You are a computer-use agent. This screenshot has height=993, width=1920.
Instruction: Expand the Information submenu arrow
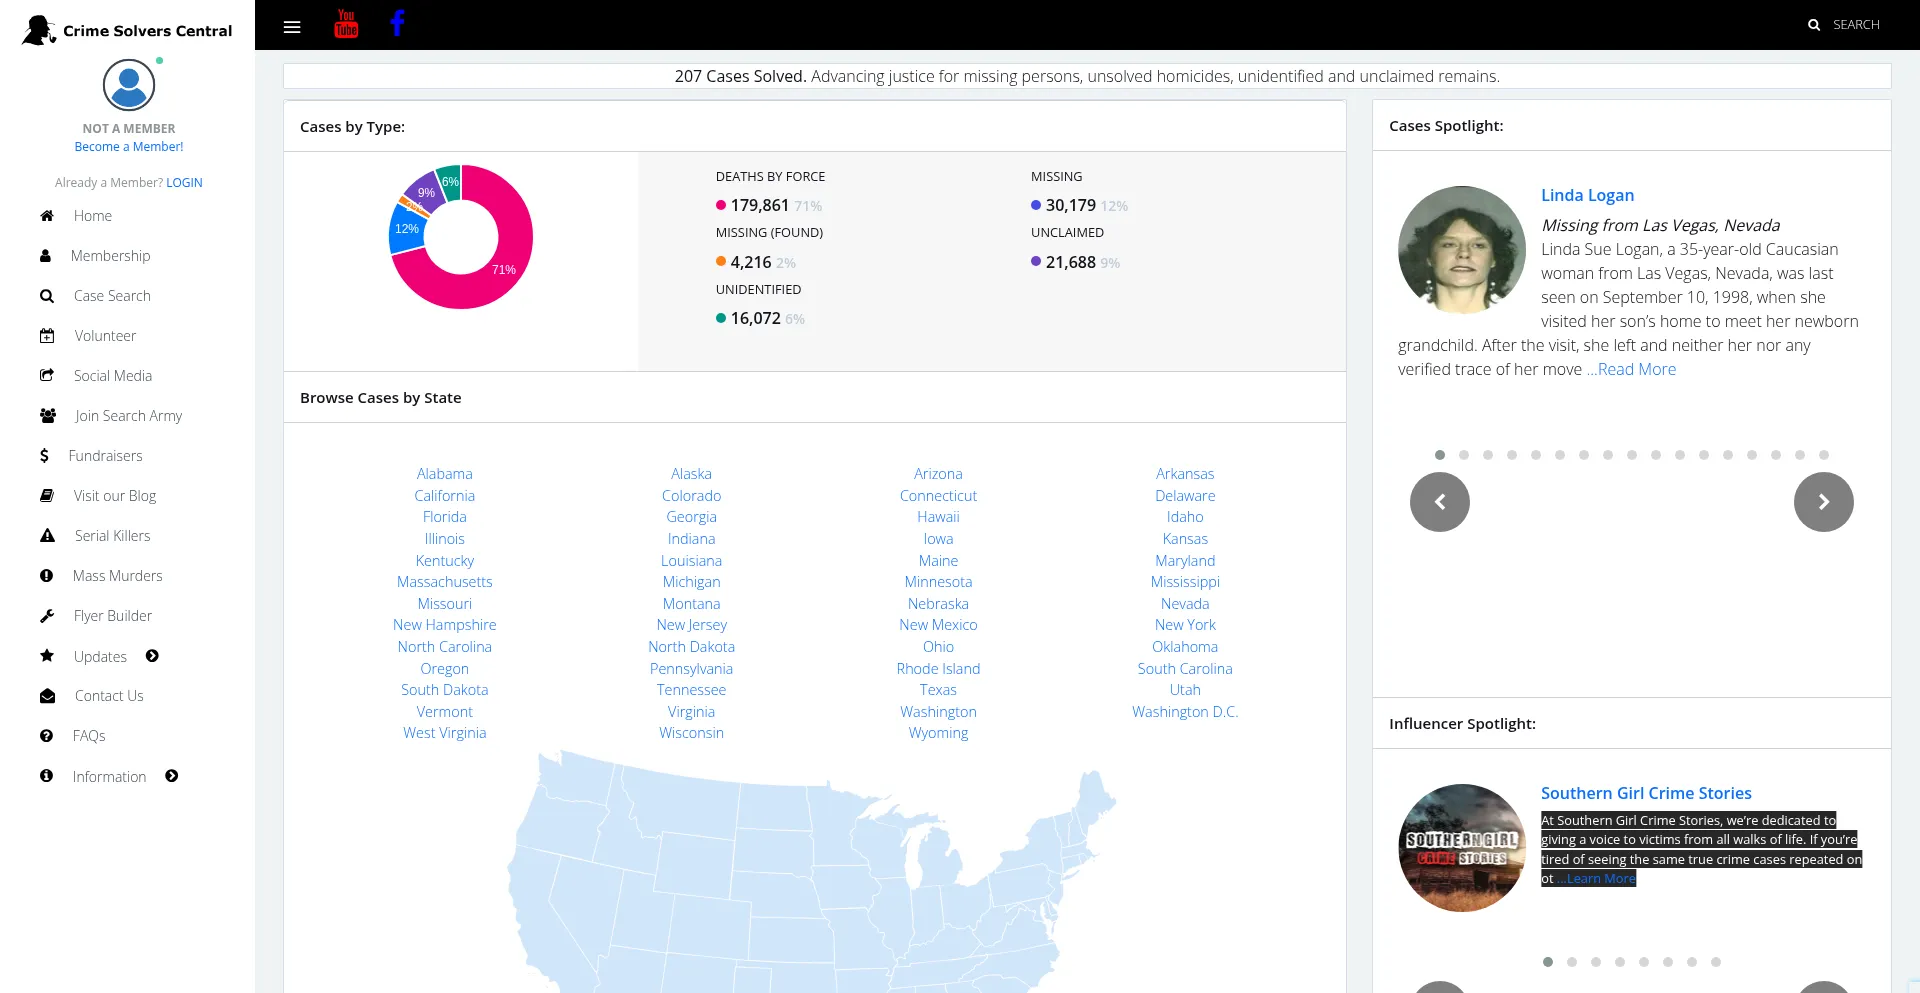click(x=172, y=776)
